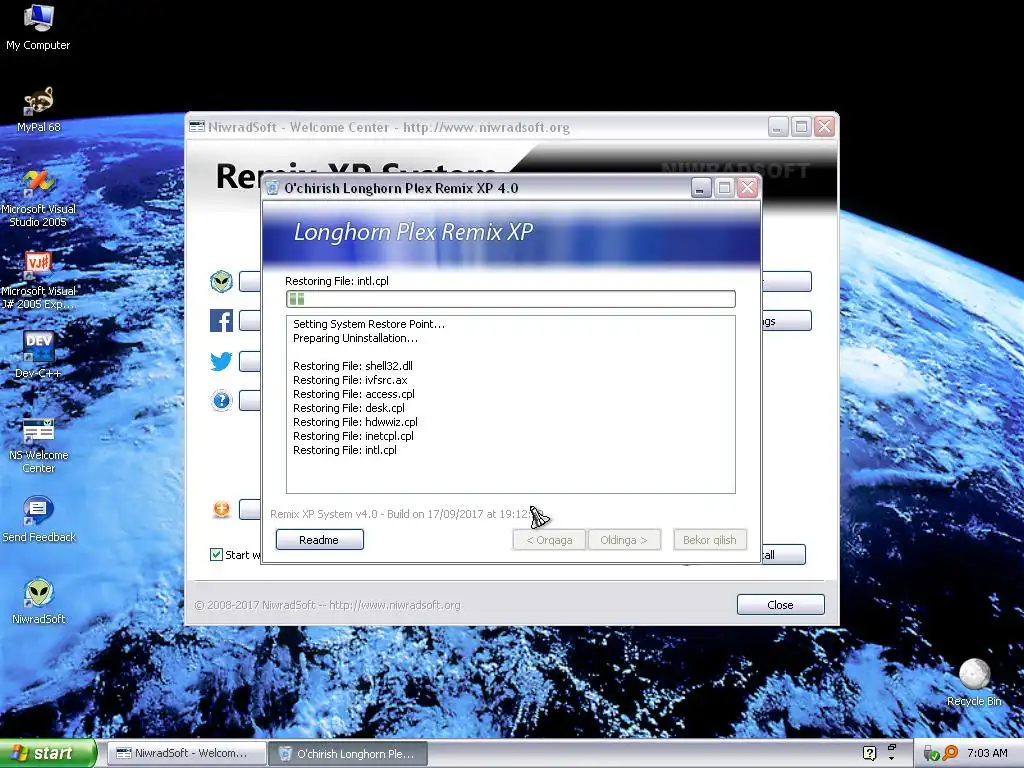Close the Welcome Center with Close button
Screen dimensions: 1024x768
(780, 604)
